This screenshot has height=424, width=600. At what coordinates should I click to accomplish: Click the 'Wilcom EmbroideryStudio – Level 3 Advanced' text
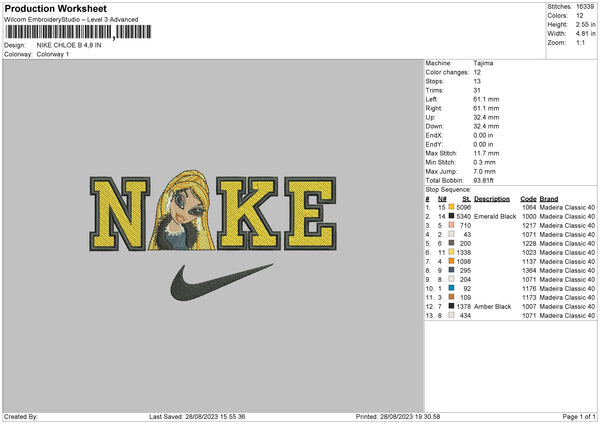(71, 20)
